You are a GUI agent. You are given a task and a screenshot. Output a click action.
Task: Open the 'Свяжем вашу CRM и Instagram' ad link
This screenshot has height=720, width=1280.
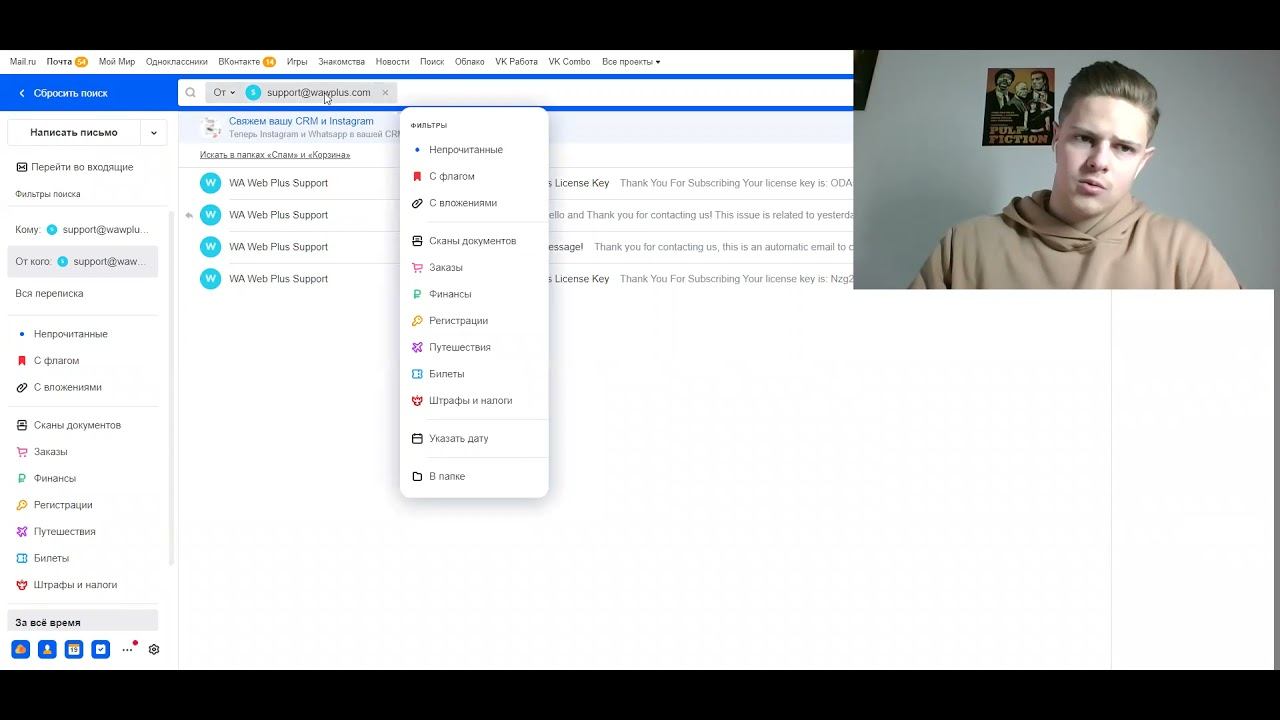[x=301, y=121]
